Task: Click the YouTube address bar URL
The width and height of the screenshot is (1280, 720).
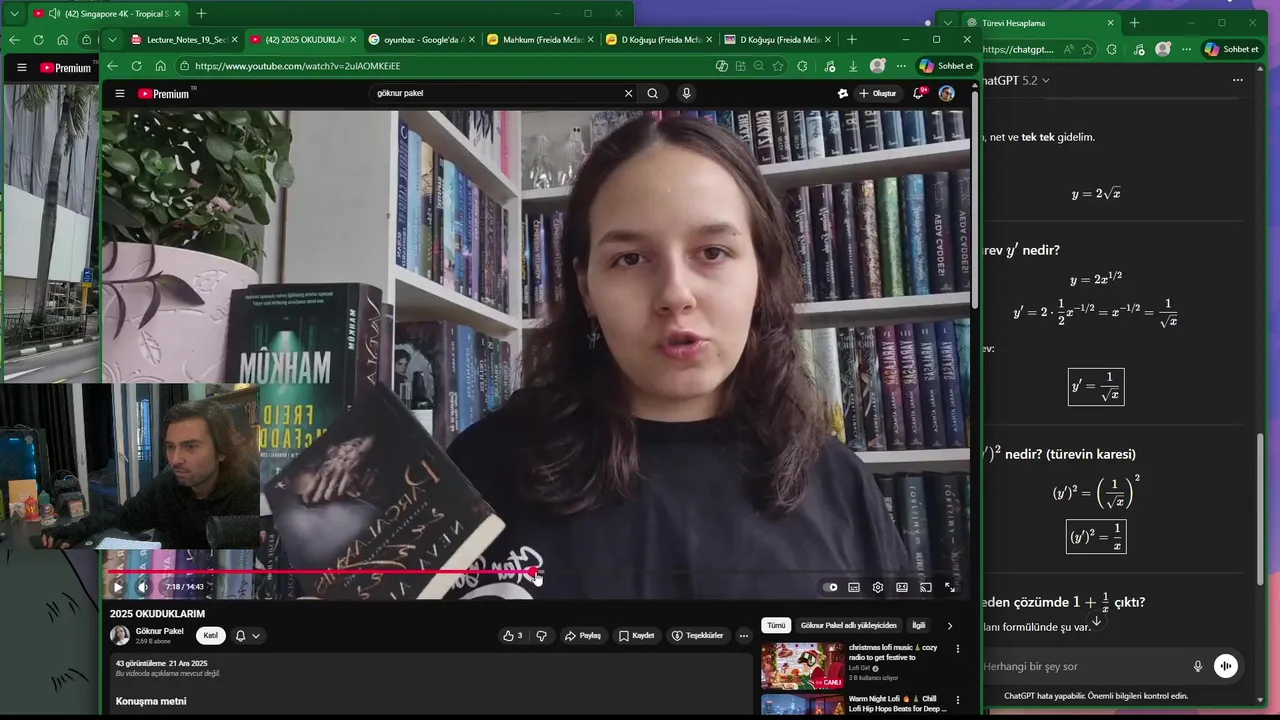Action: coord(297,66)
